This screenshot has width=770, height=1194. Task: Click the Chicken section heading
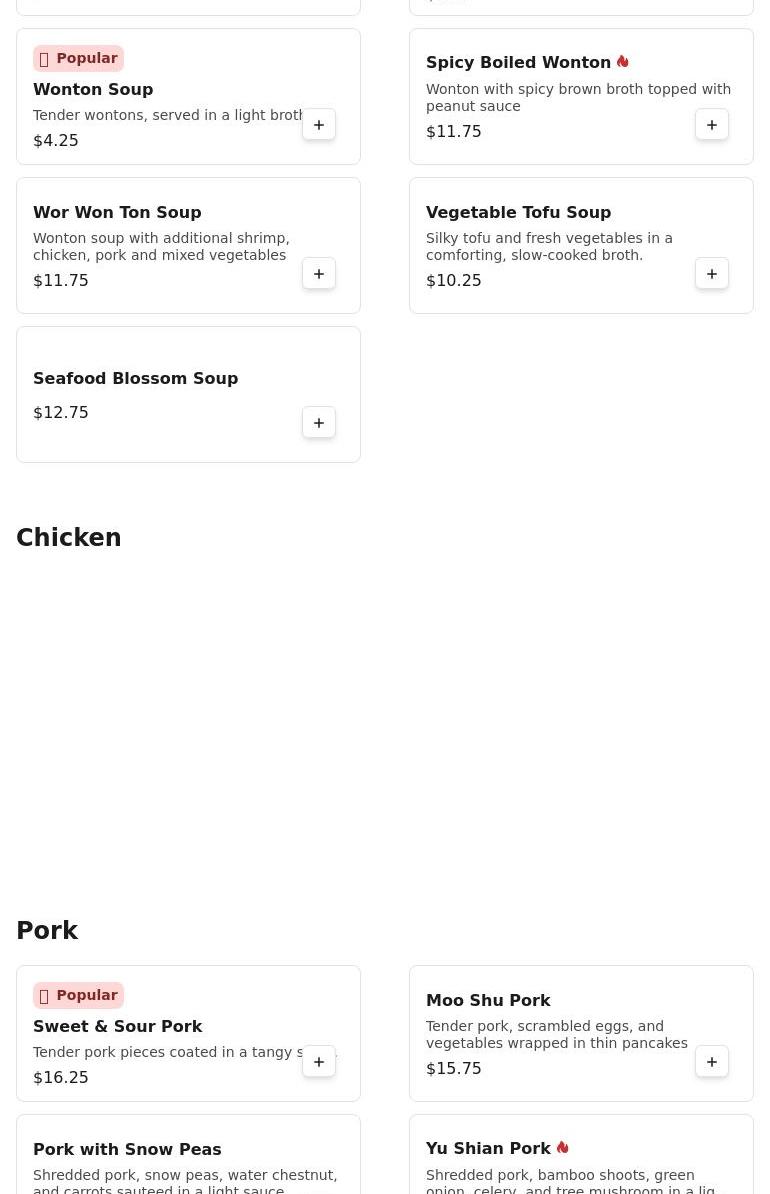click(x=69, y=538)
